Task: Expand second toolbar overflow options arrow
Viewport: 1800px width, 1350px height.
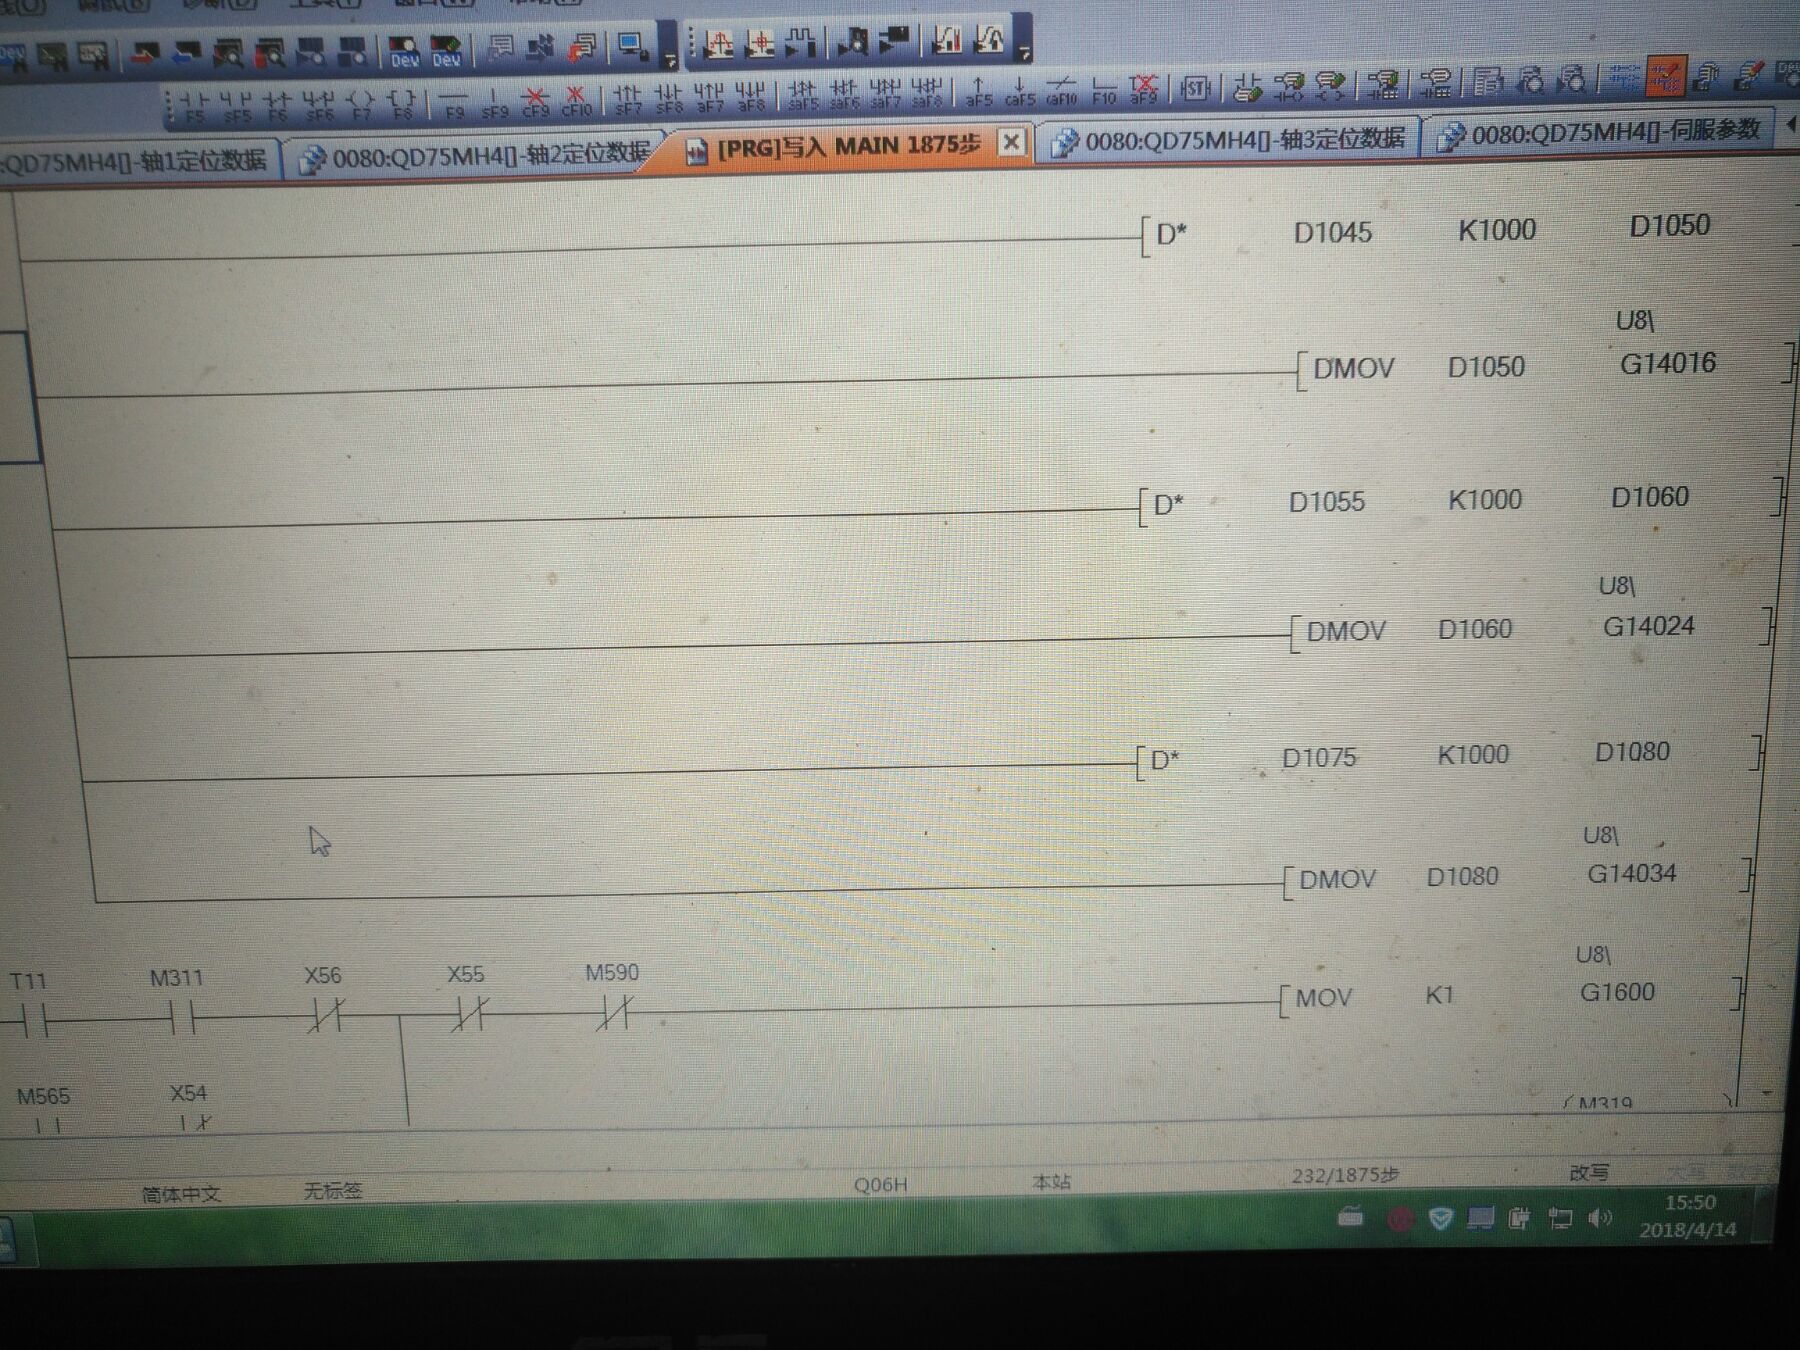Action: (1025, 53)
